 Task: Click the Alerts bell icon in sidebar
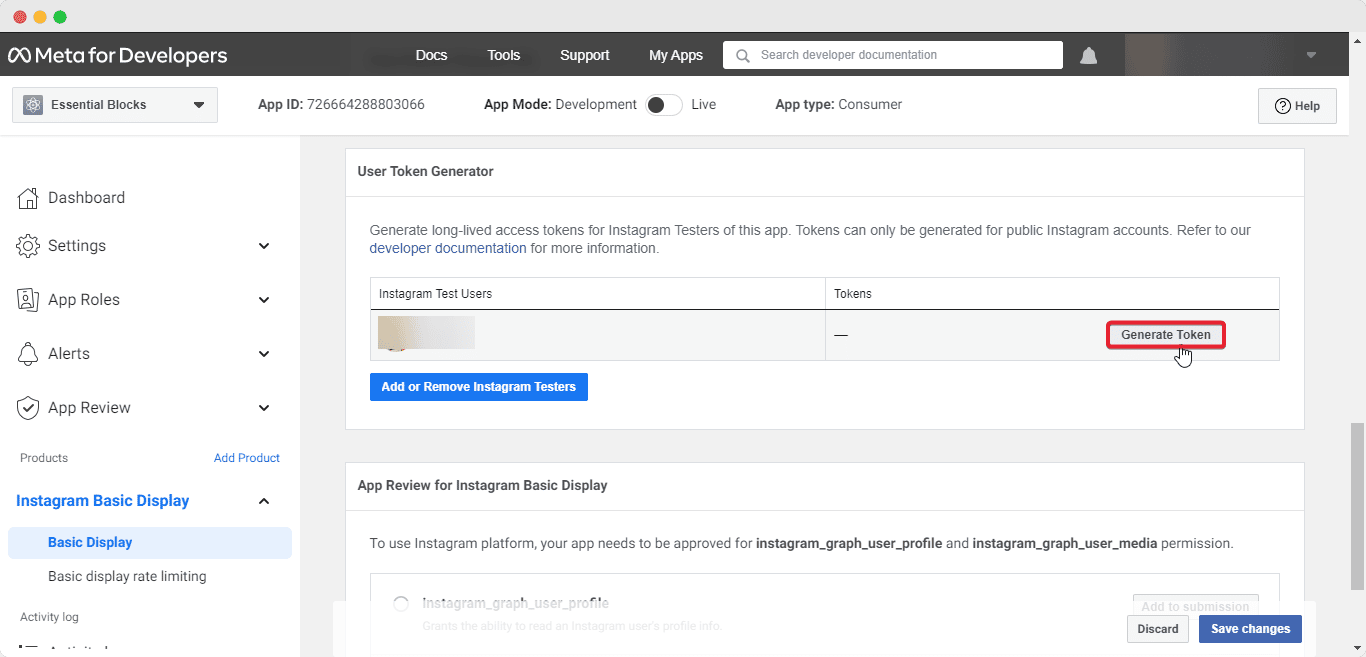pos(28,354)
